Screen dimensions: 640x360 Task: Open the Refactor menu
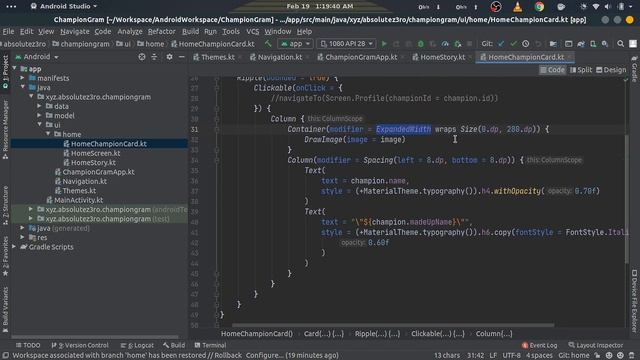point(161,31)
